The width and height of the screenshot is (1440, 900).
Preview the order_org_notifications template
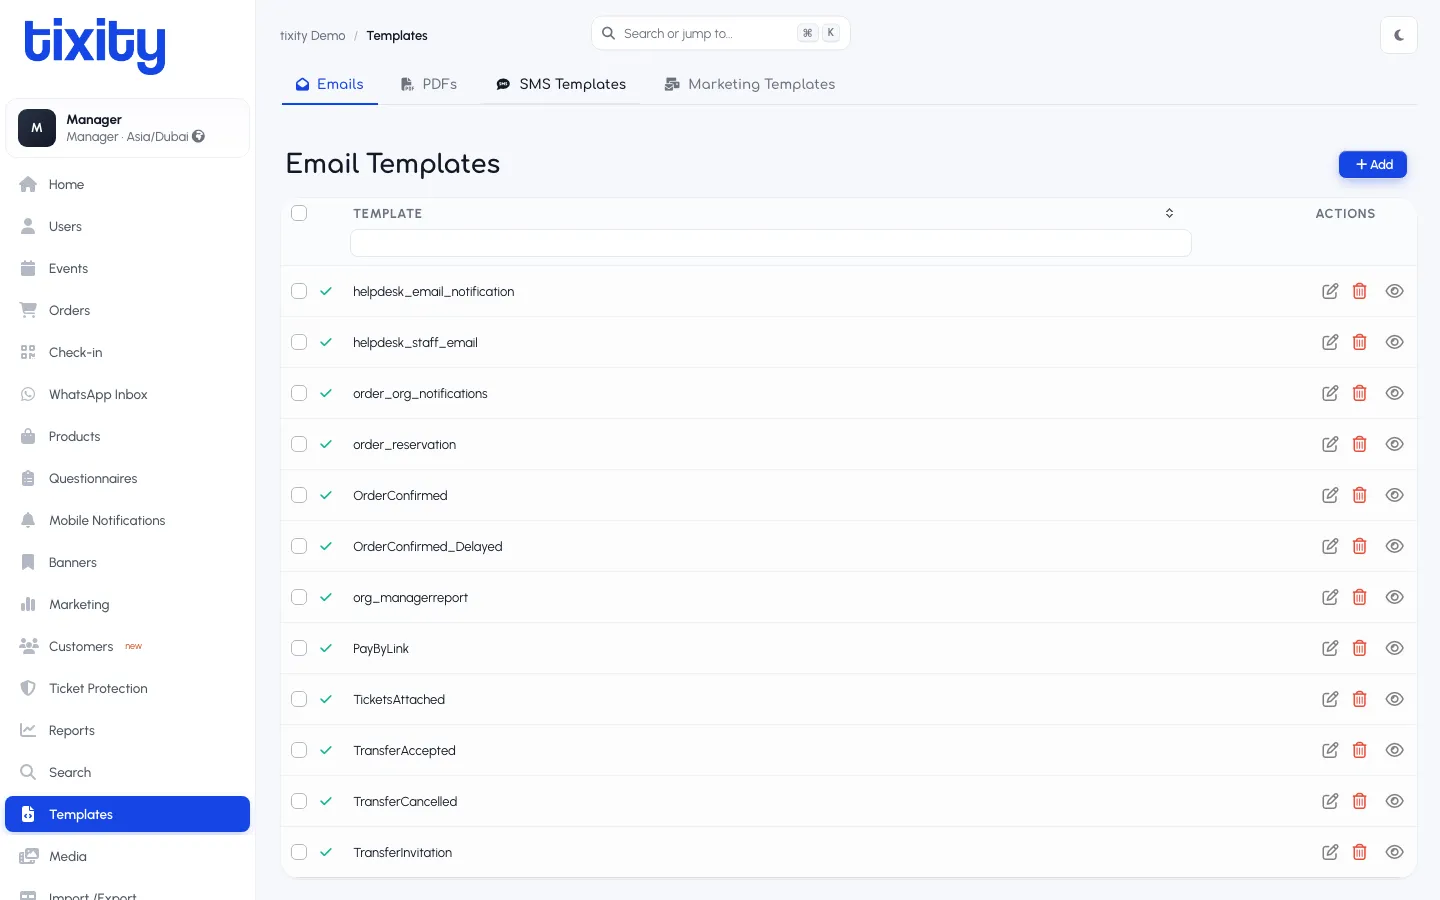tap(1395, 393)
